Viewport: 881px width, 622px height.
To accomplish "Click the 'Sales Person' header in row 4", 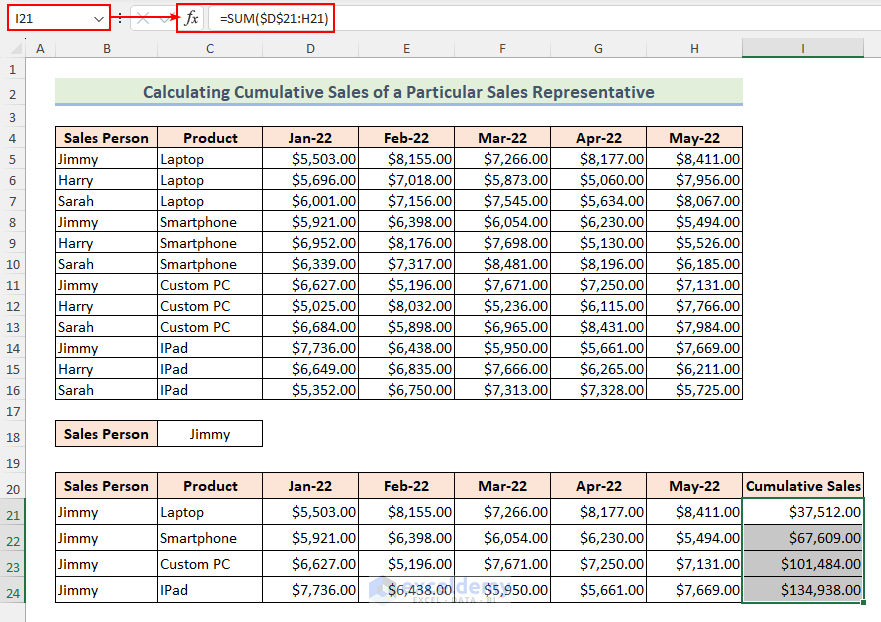I will point(106,138).
